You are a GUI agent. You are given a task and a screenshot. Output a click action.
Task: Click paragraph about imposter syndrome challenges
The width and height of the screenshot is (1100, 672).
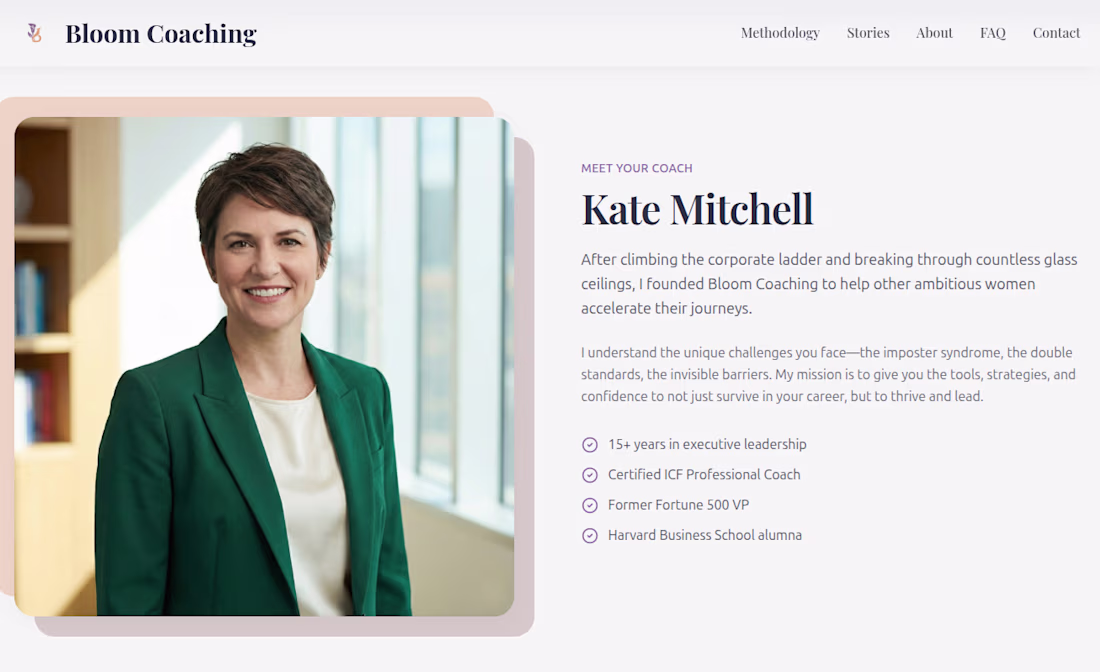pyautogui.click(x=829, y=375)
